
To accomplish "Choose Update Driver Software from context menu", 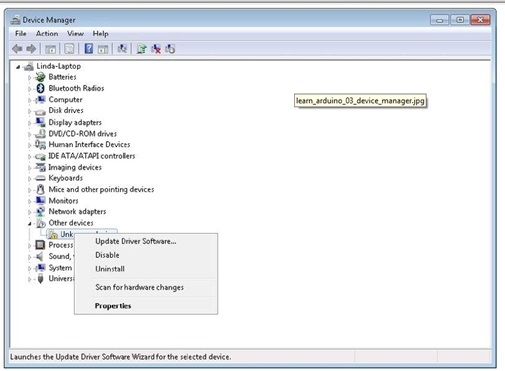I will 146,241.
